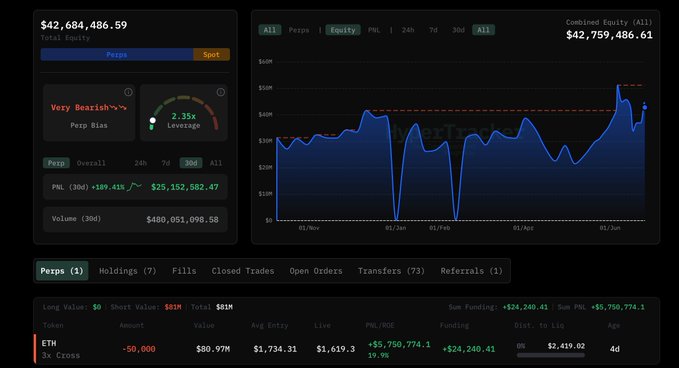Screen dimensions: 679x368
Task: Click the Dist. to Liq progress bar
Action: 550,355
